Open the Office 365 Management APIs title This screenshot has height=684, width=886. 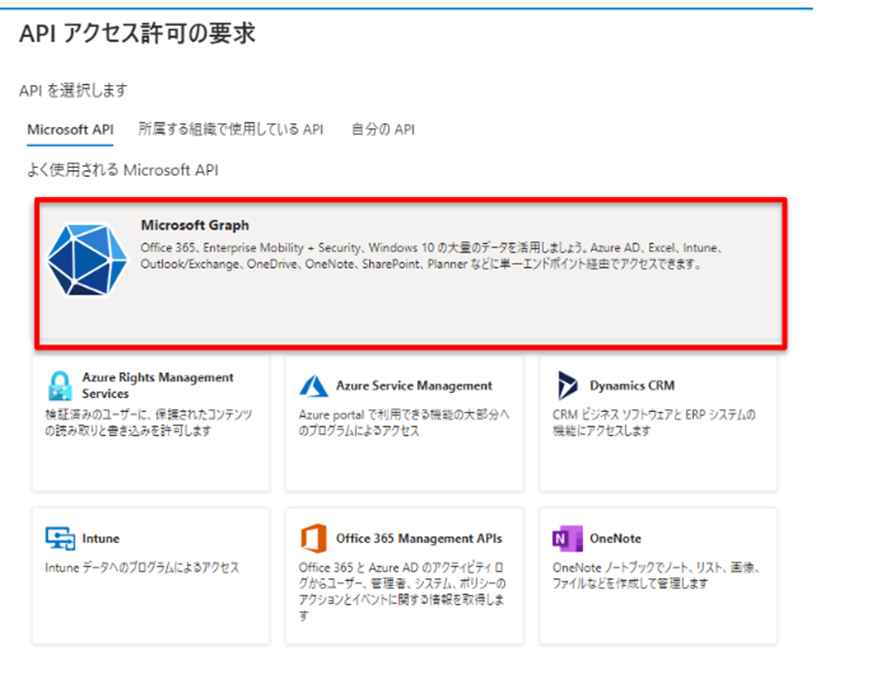click(419, 538)
